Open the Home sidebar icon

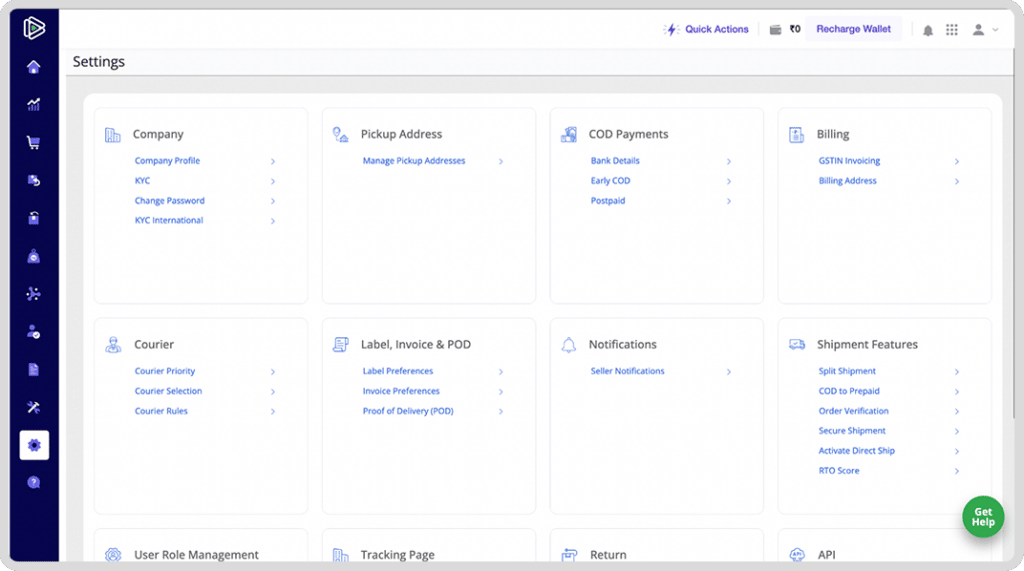33,67
